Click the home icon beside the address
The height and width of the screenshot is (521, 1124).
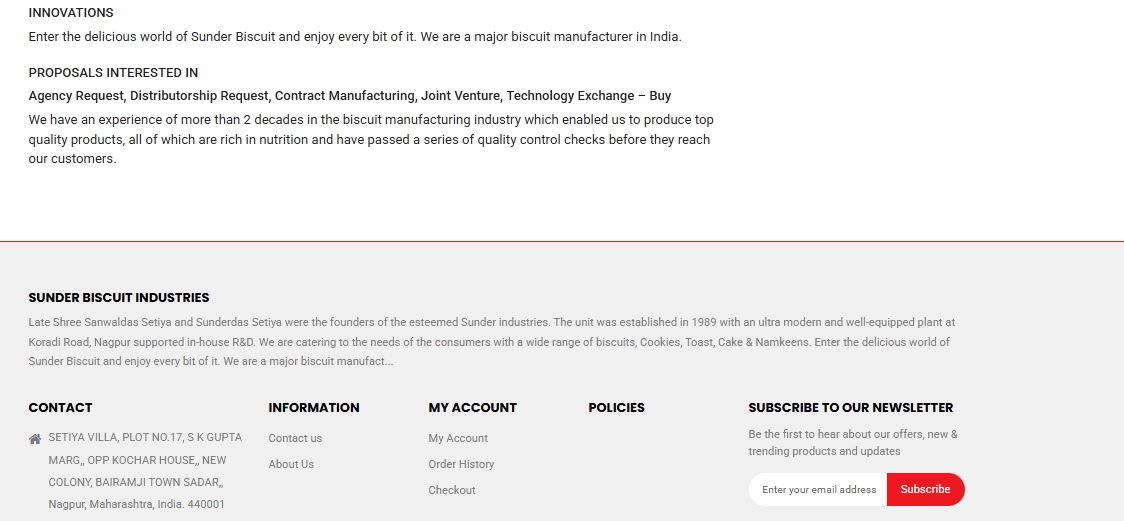tap(34, 439)
